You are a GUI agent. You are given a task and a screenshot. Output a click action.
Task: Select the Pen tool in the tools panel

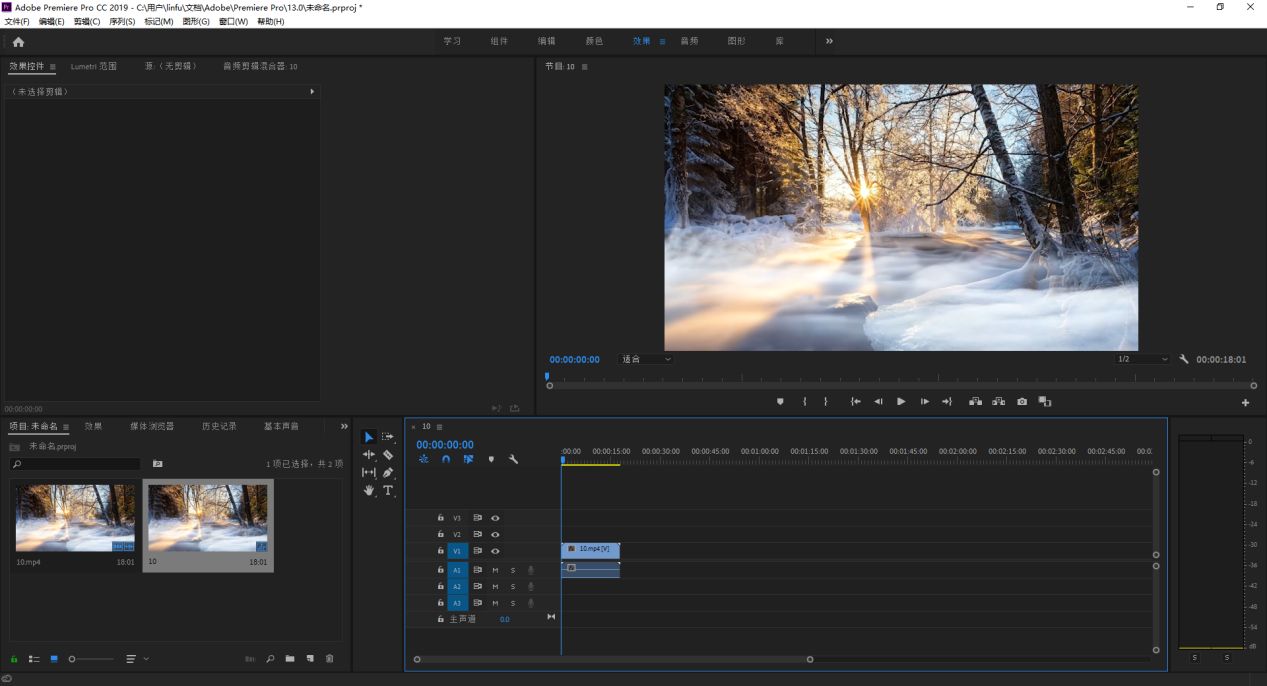pyautogui.click(x=388, y=472)
